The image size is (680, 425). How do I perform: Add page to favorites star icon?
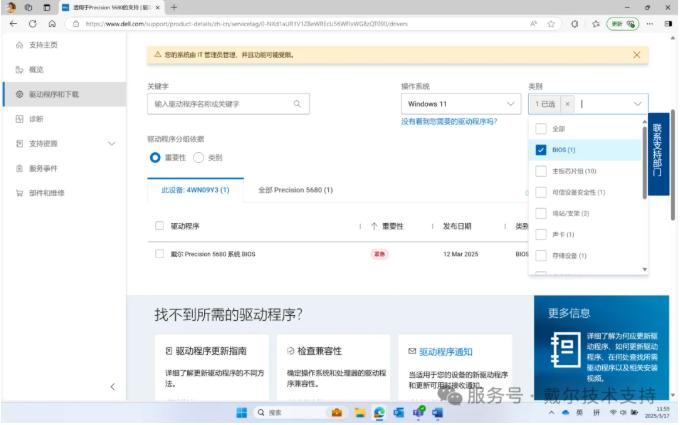point(551,24)
